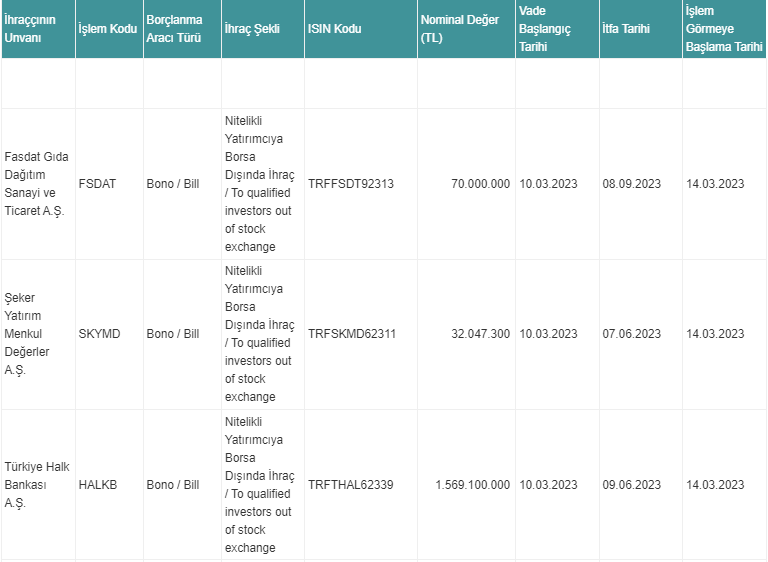Click ISIN code TRFSKMD62311
768x562 pixels.
tap(352, 334)
